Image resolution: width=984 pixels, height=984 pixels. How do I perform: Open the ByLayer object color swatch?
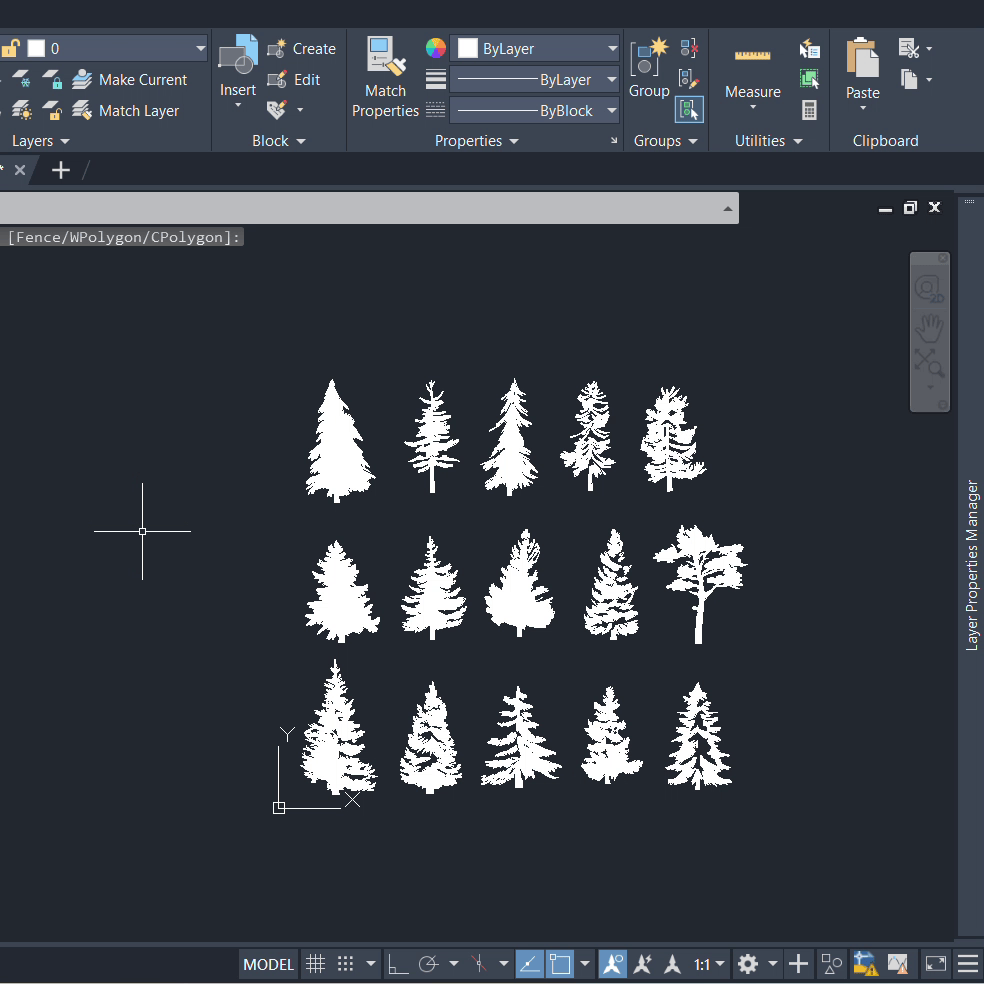[468, 48]
